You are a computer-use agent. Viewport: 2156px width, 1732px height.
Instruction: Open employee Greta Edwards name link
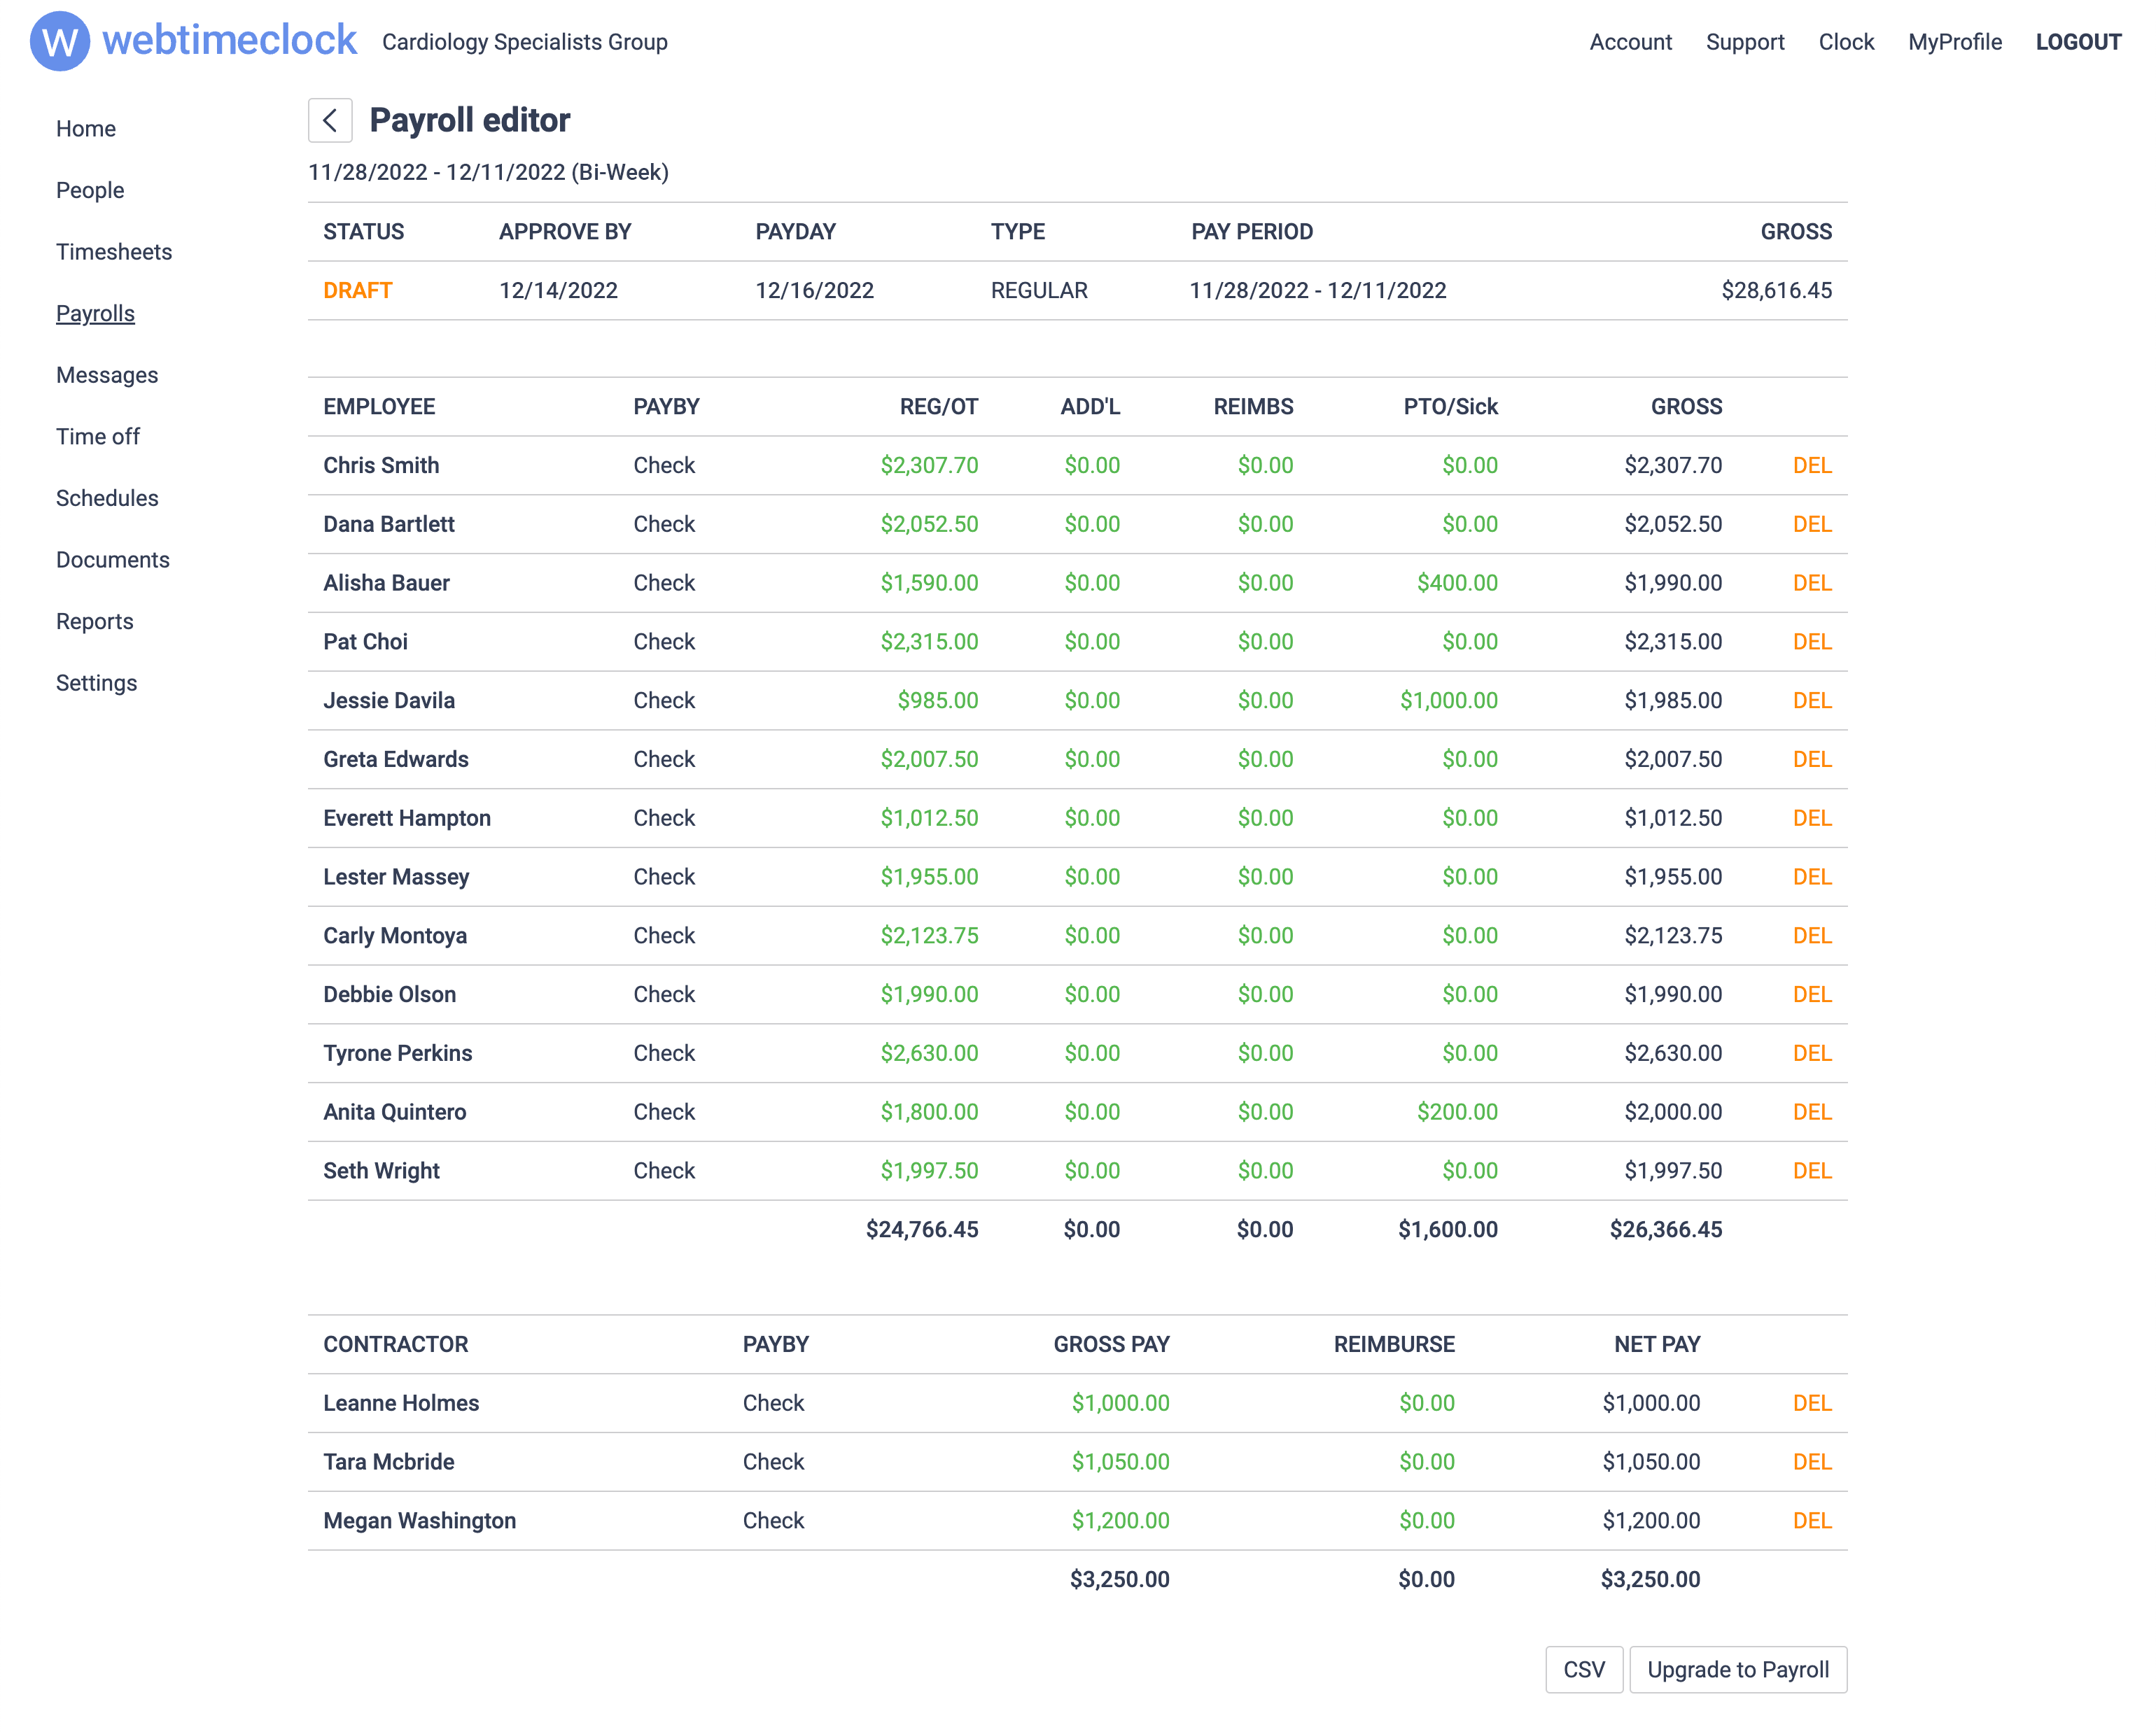(396, 759)
